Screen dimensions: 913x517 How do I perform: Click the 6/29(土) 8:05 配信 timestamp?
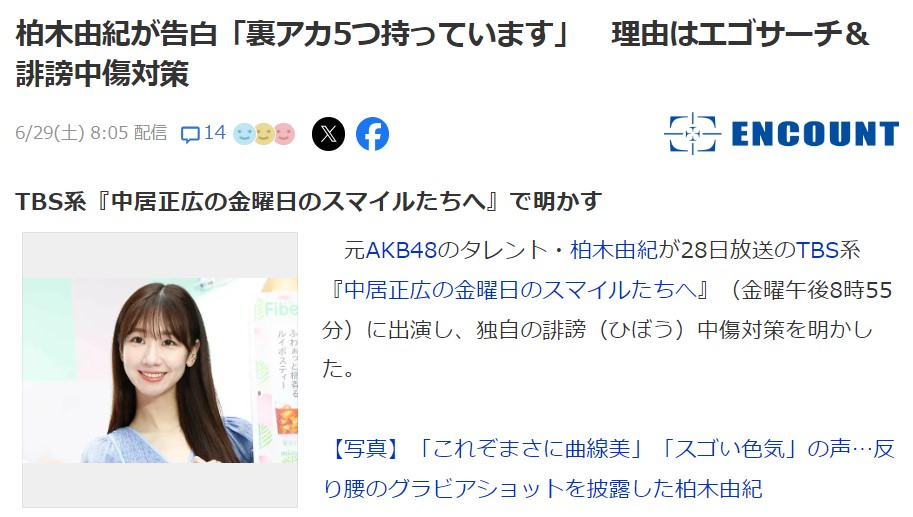pyautogui.click(x=91, y=133)
